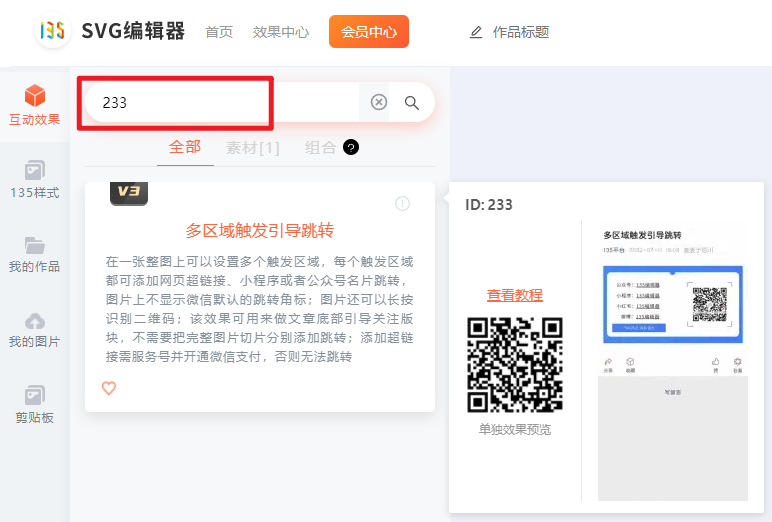Go to 首页 in the top navigation
This screenshot has height=522, width=772.
click(x=219, y=33)
